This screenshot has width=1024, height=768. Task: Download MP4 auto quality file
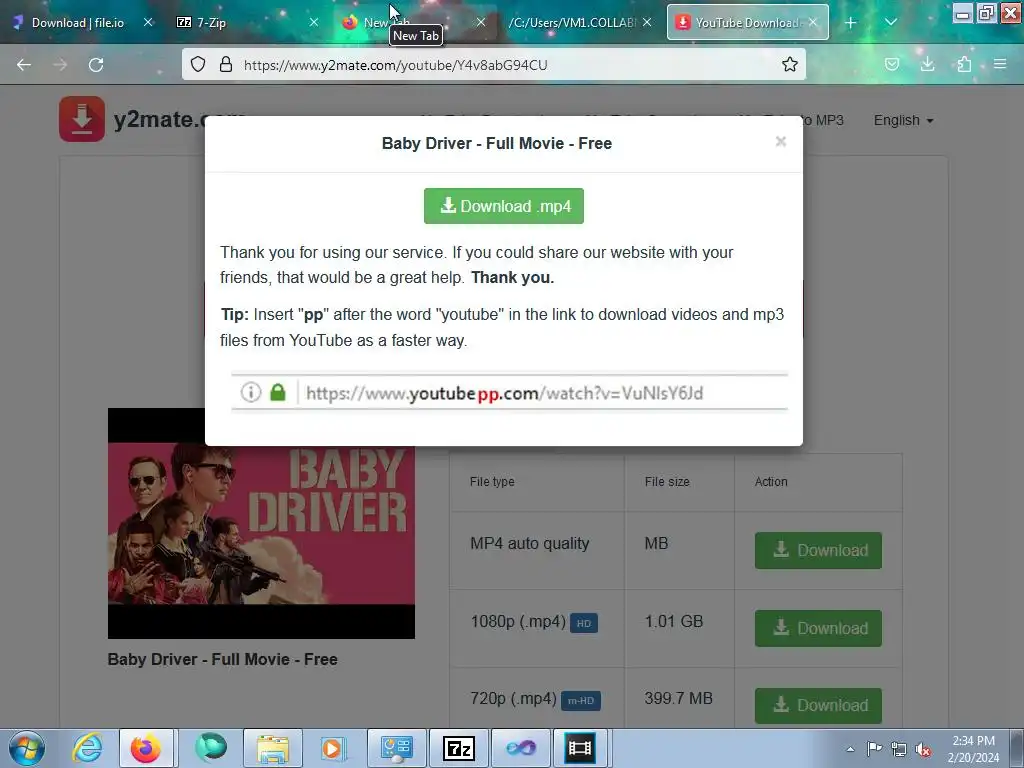(818, 551)
